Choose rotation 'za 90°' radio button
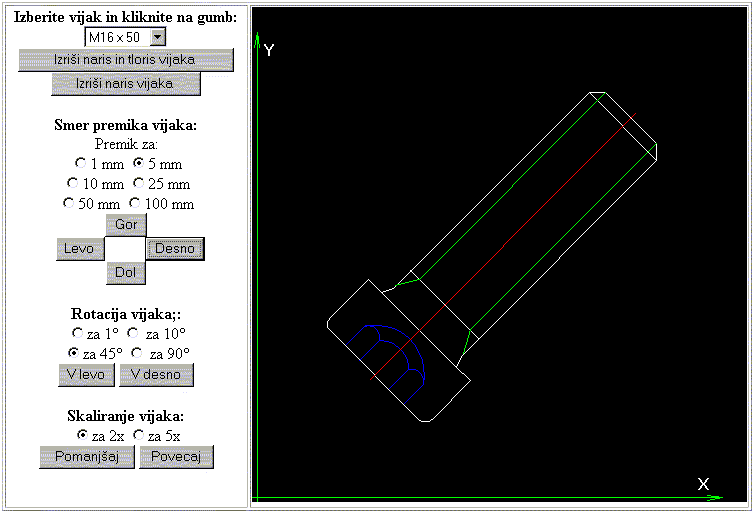Viewport: 754px width, 514px height. click(x=137, y=353)
